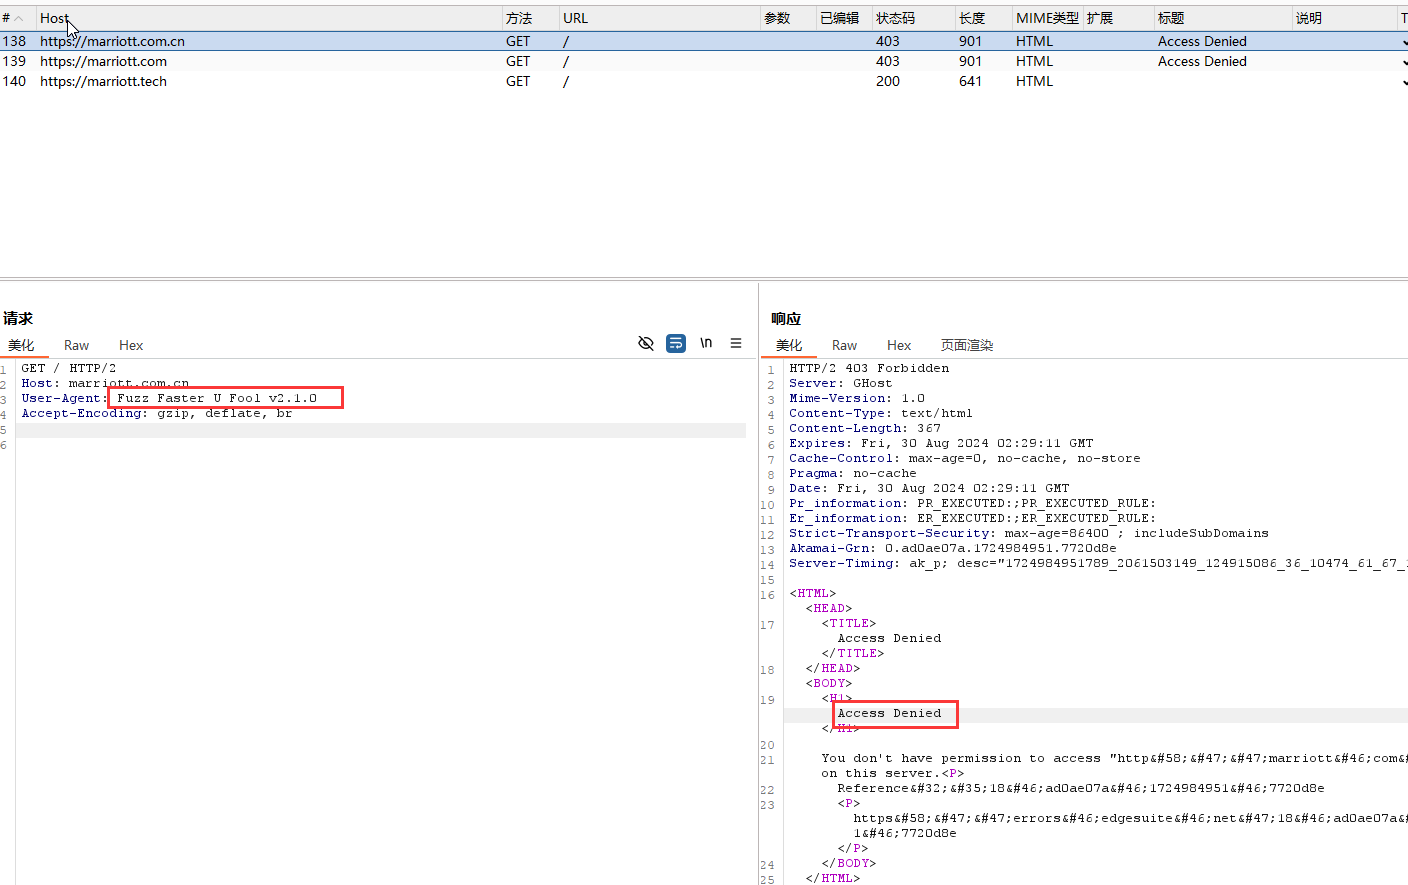
Task: Click empty line 5 in request editor
Action: pos(380,430)
